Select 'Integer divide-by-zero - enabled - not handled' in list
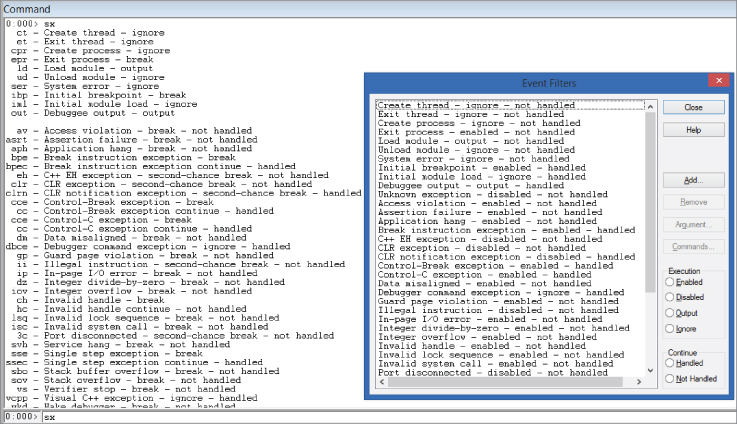737x424 pixels. pyautogui.click(x=510, y=329)
